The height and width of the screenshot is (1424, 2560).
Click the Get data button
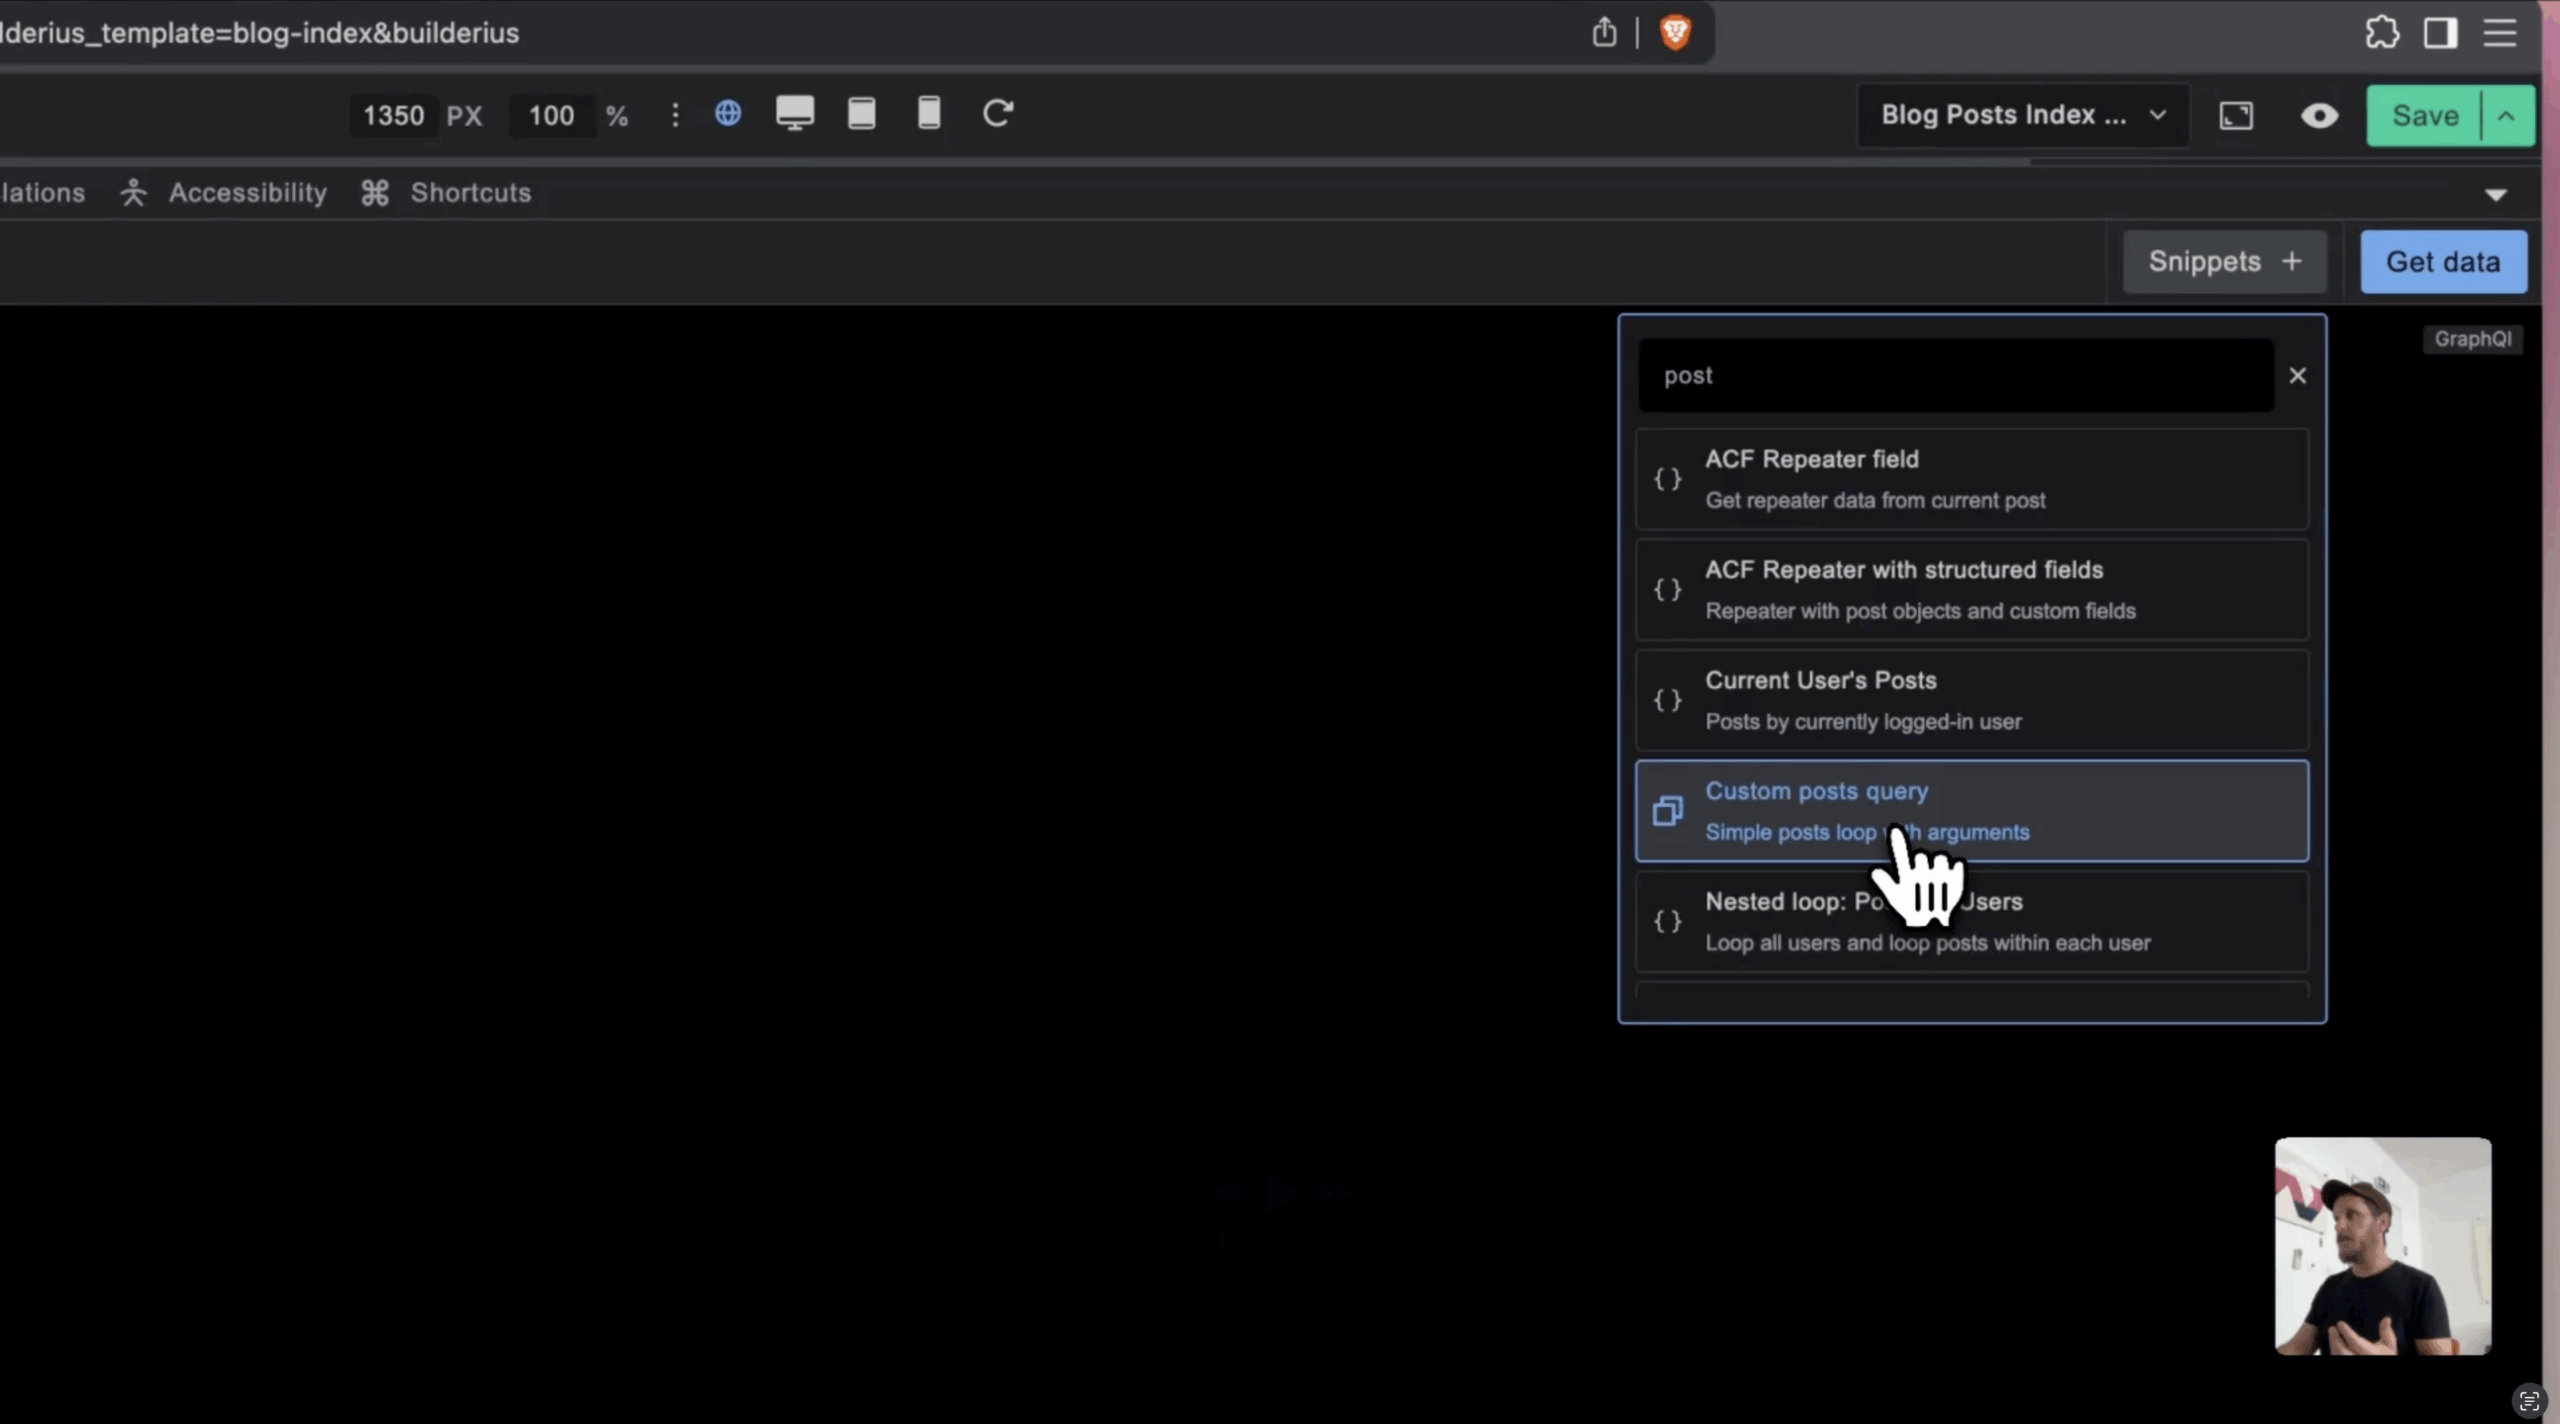(2443, 262)
